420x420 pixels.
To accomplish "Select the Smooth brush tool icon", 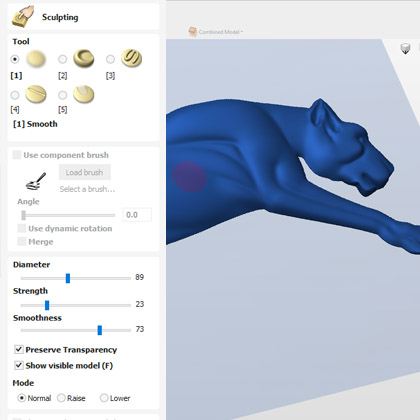I will pyautogui.click(x=36, y=59).
